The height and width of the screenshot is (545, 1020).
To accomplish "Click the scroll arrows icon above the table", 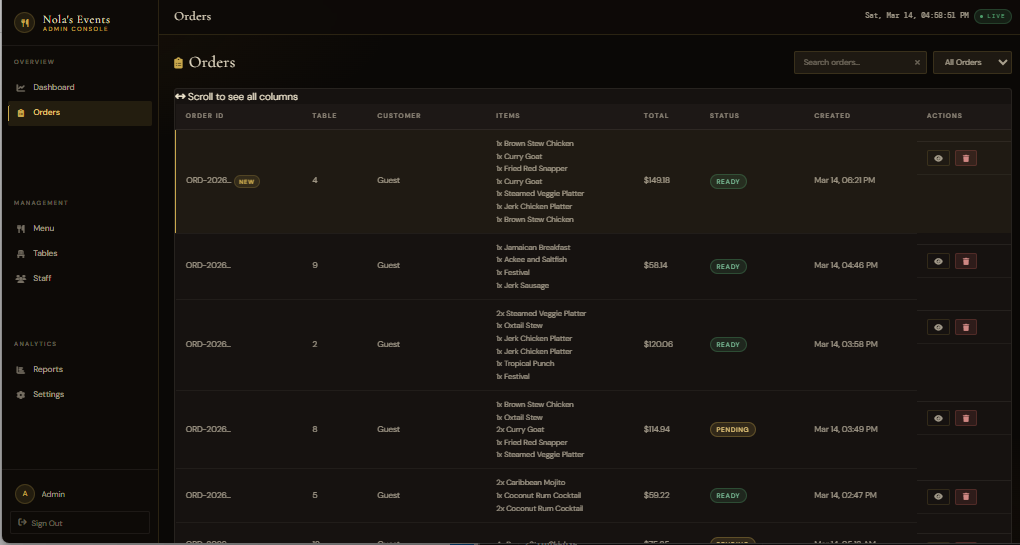I will 180,96.
